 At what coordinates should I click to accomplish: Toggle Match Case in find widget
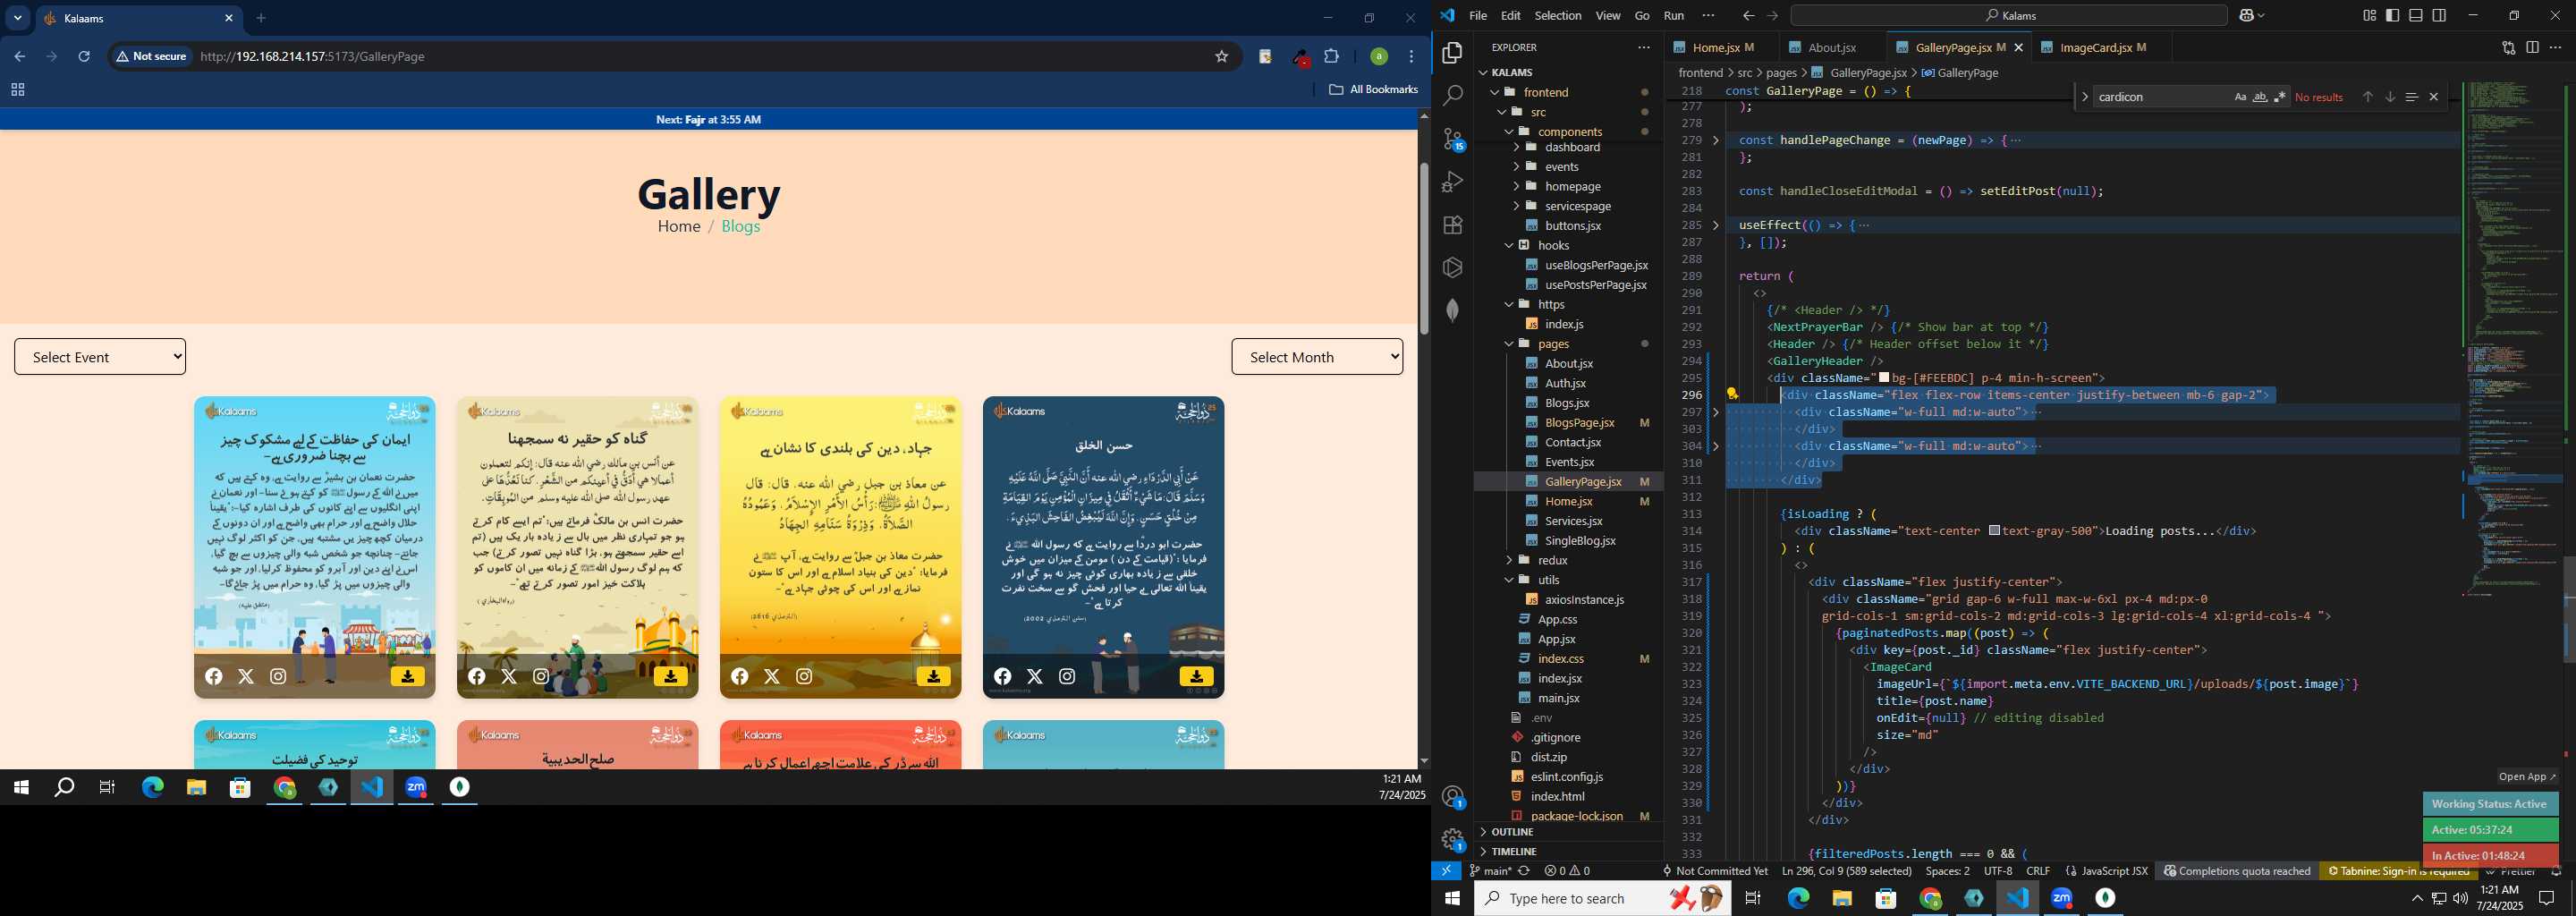click(2240, 97)
